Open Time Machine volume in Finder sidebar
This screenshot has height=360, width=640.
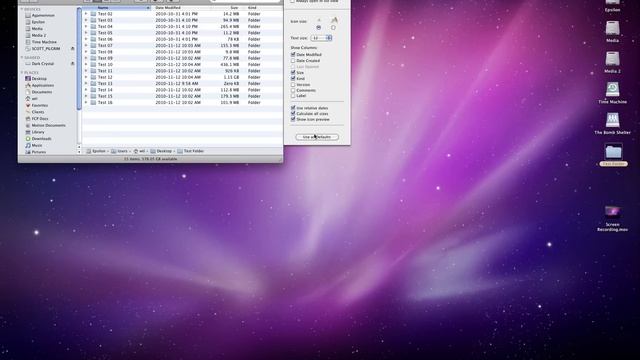41,42
